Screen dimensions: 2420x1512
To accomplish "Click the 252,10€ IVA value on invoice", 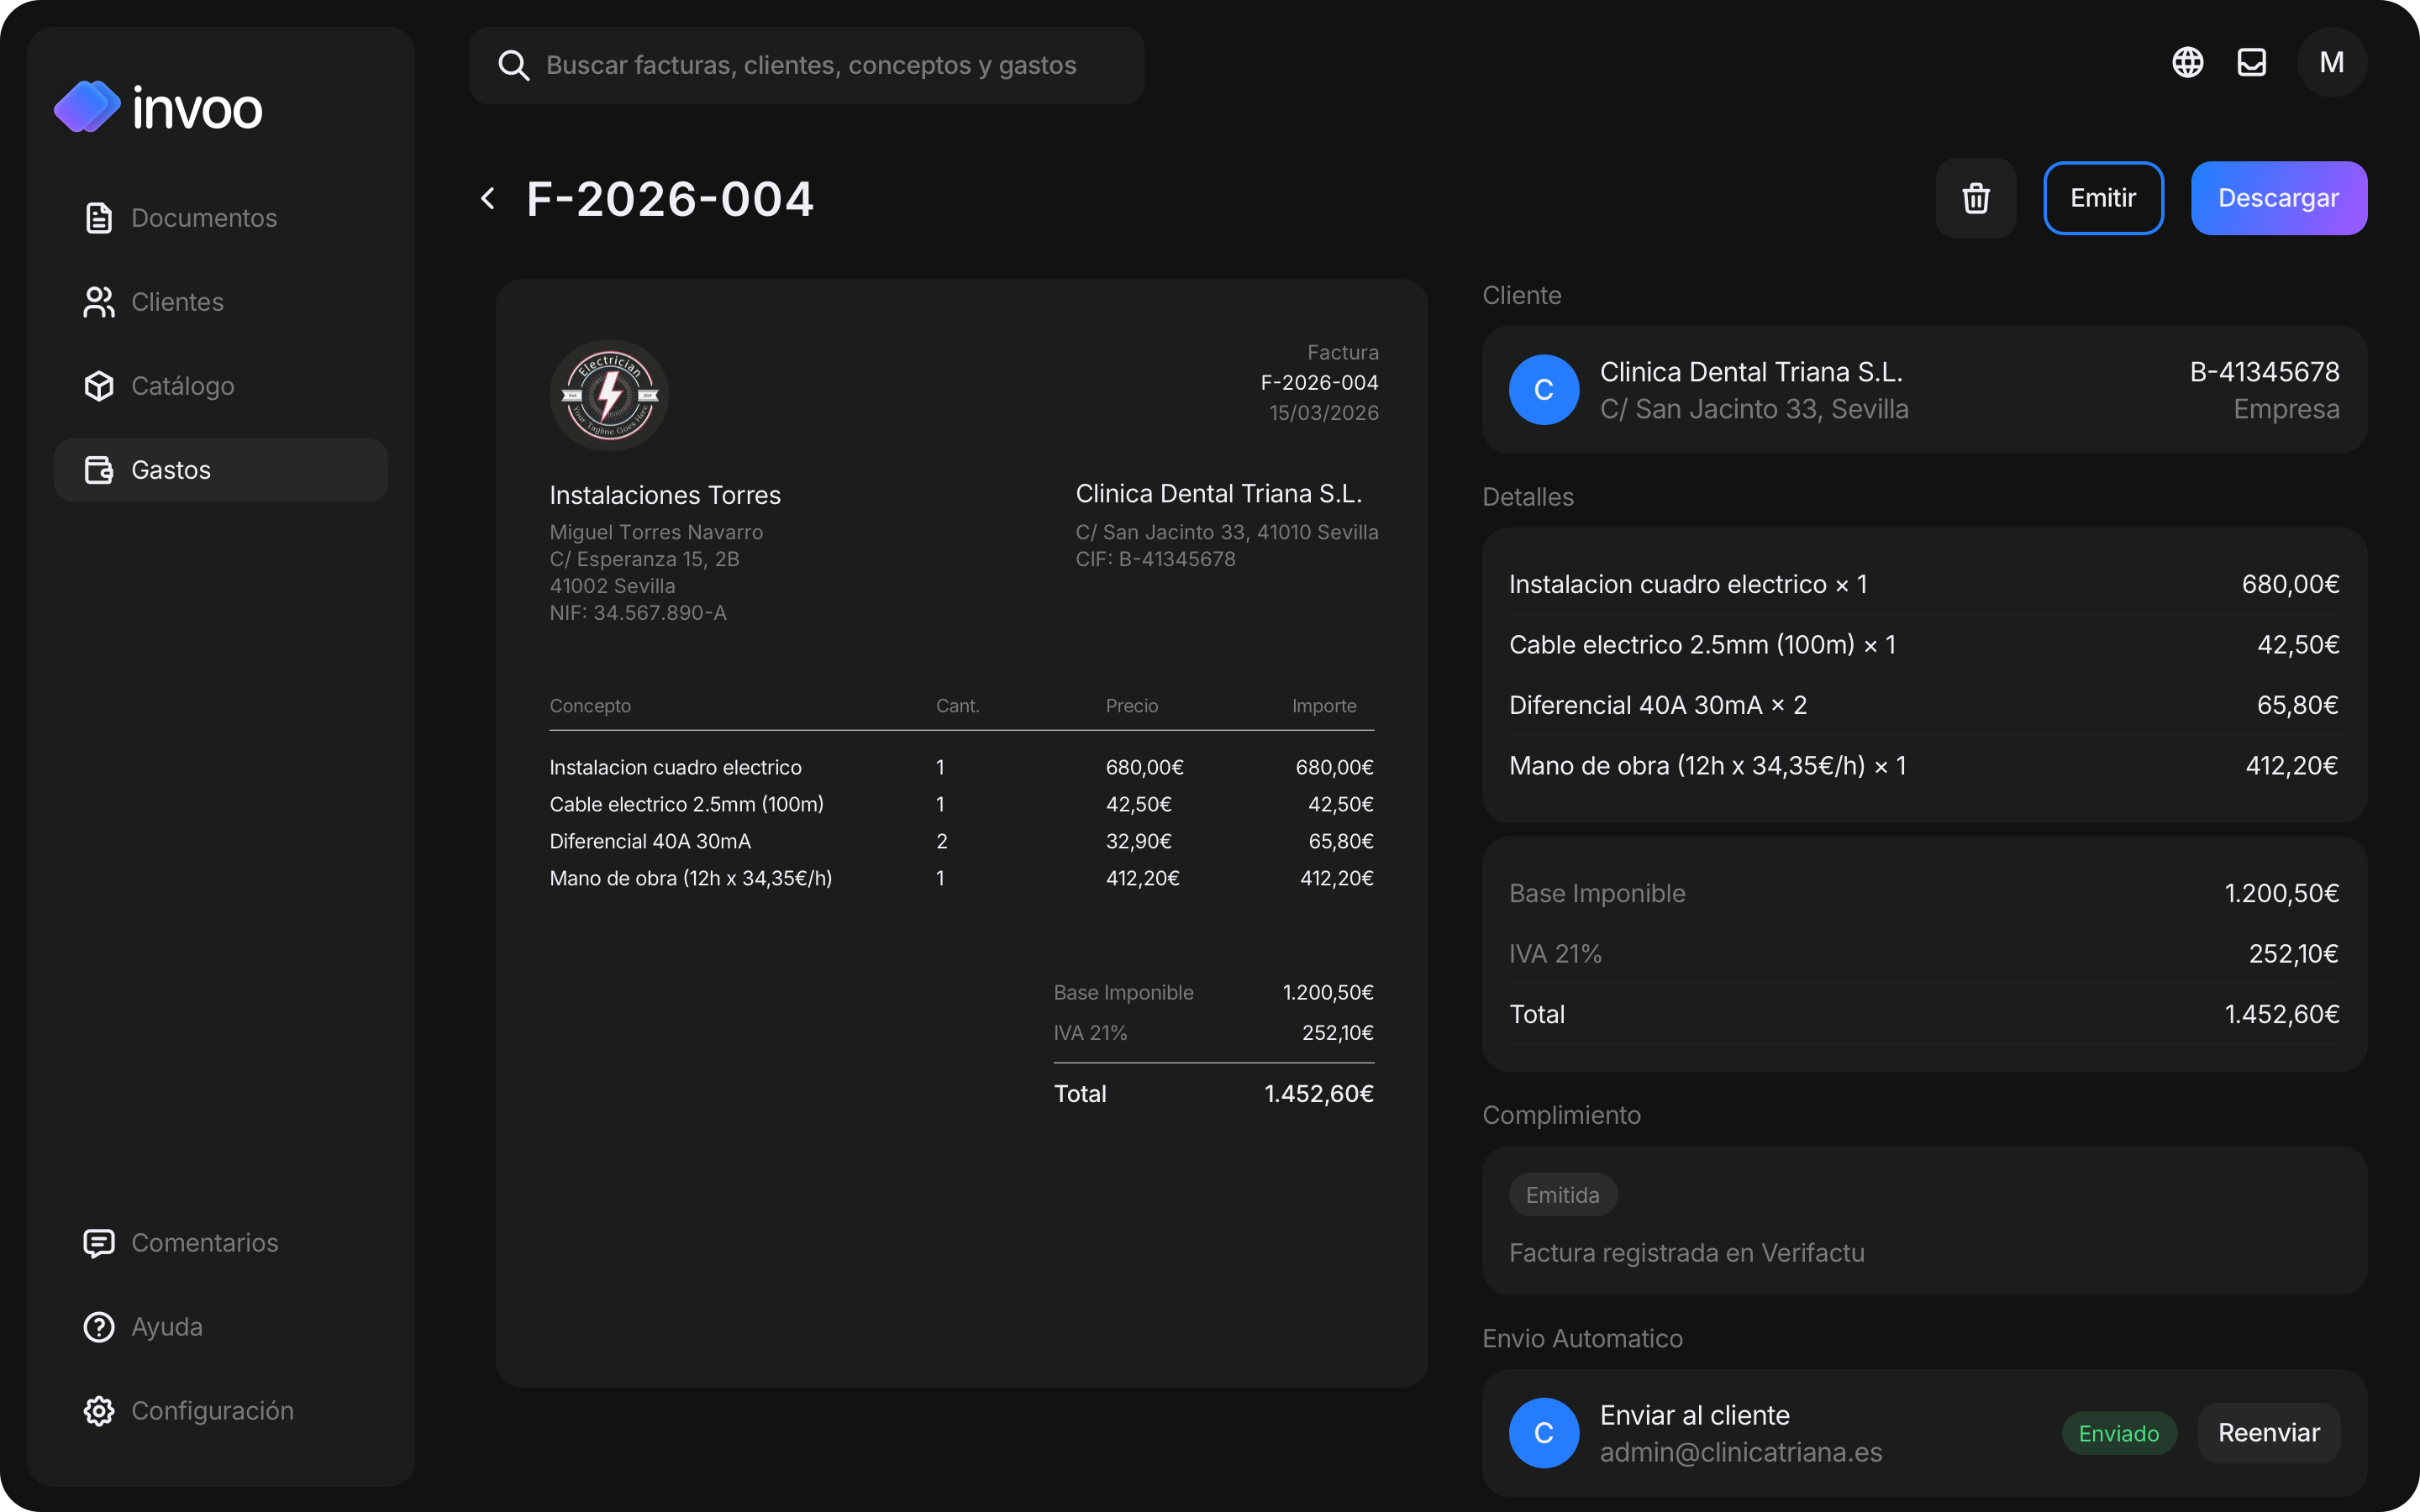I will (1338, 1033).
